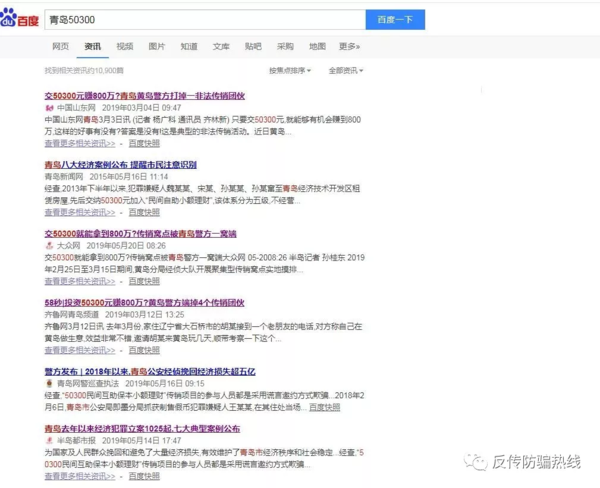Open the 58秒!投资50300元赚800万 result
The height and width of the screenshot is (488, 600).
pos(144,302)
